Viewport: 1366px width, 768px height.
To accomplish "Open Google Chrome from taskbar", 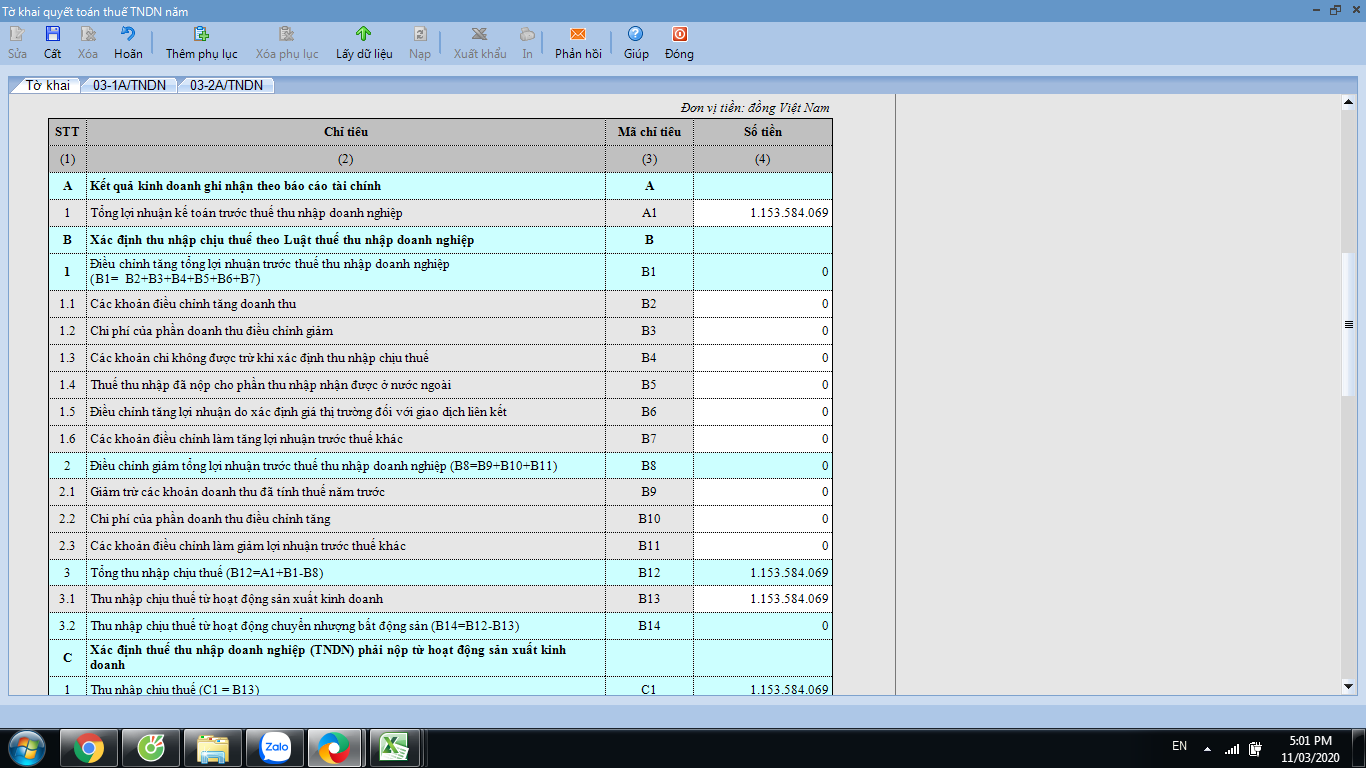I will coord(88,747).
